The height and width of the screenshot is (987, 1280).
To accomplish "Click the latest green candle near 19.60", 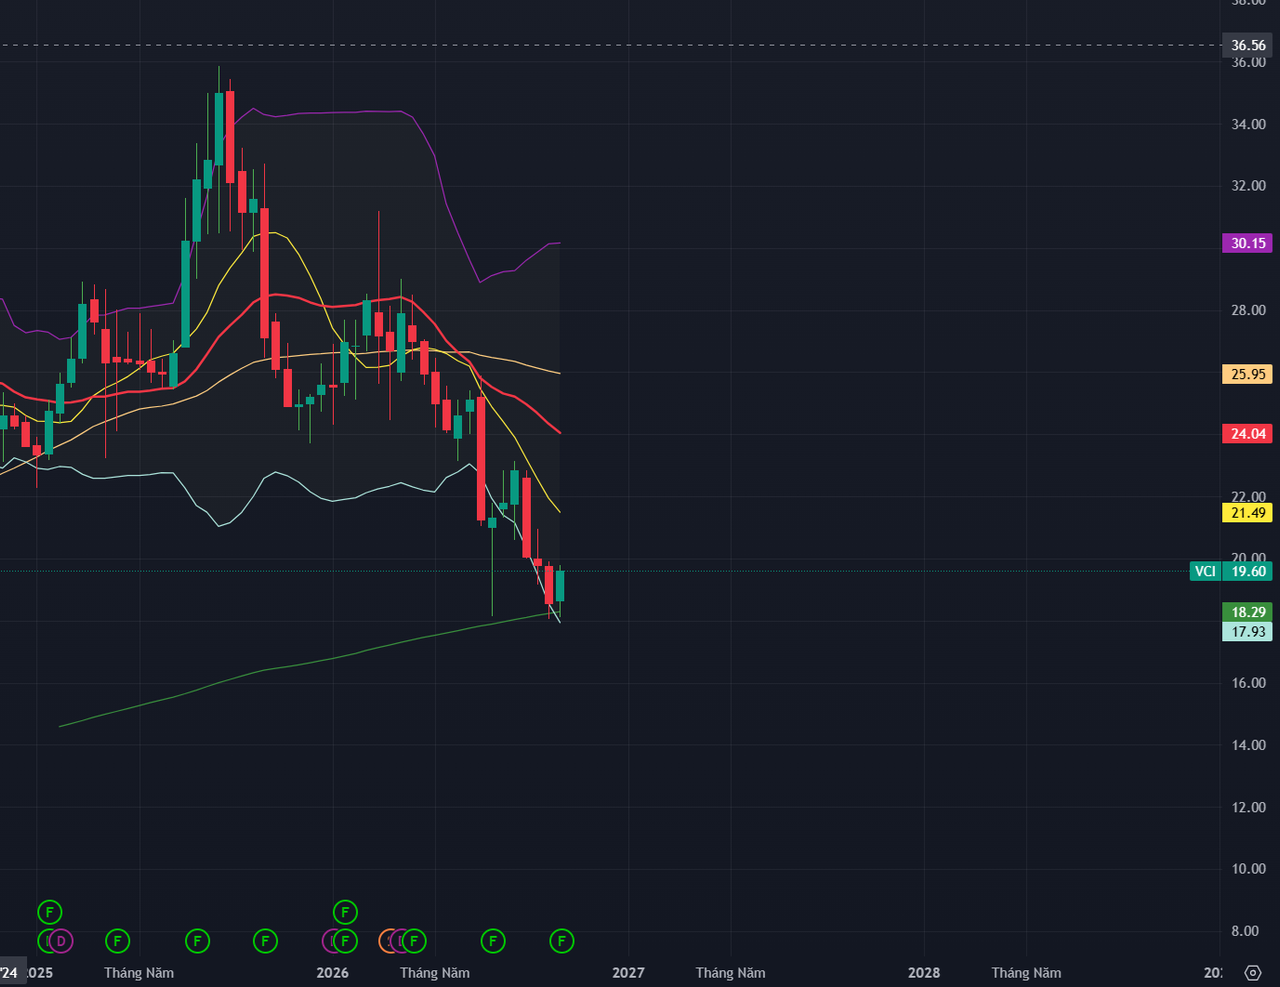I will click(560, 586).
